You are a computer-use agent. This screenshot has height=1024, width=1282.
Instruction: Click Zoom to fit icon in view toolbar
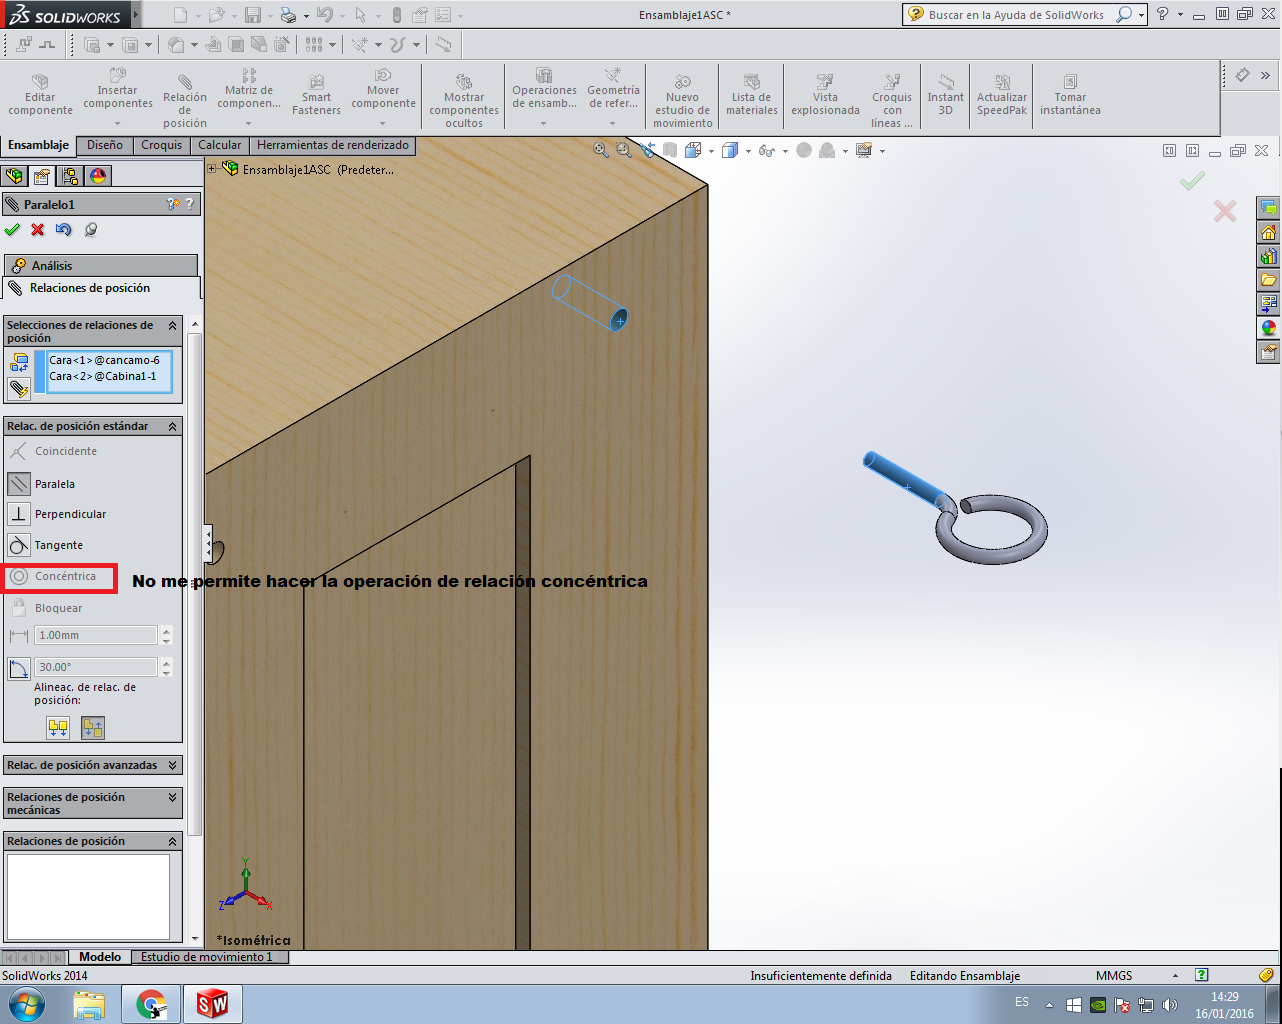click(601, 151)
